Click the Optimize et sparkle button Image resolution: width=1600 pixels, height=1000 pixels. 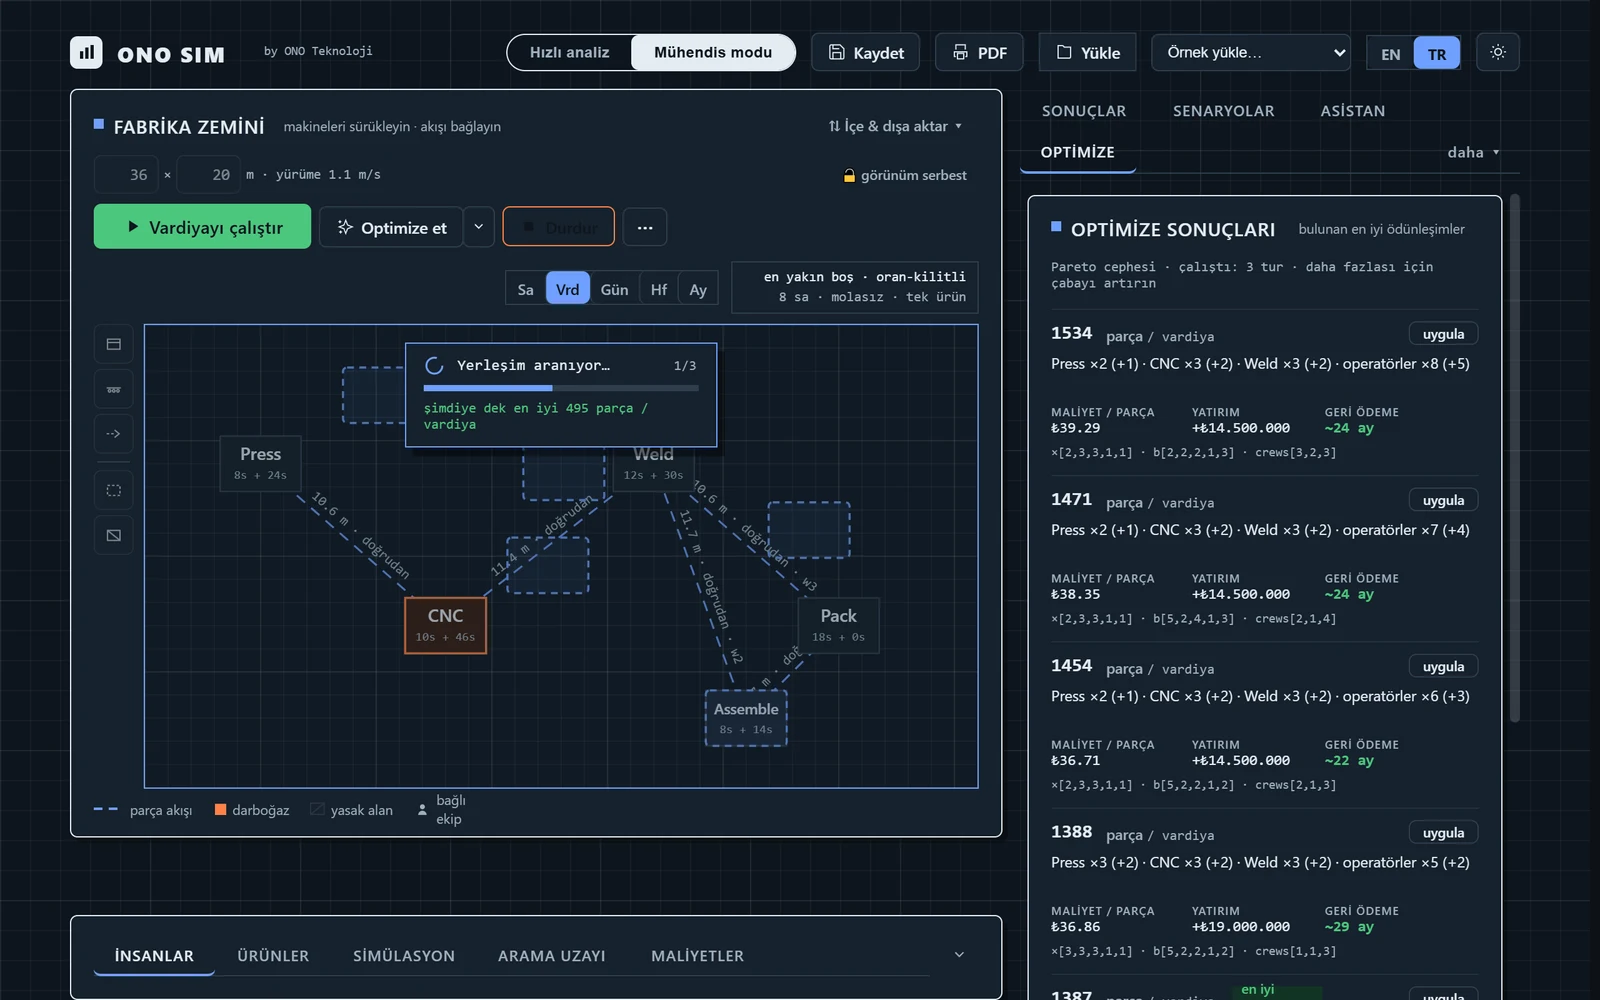click(x=391, y=227)
